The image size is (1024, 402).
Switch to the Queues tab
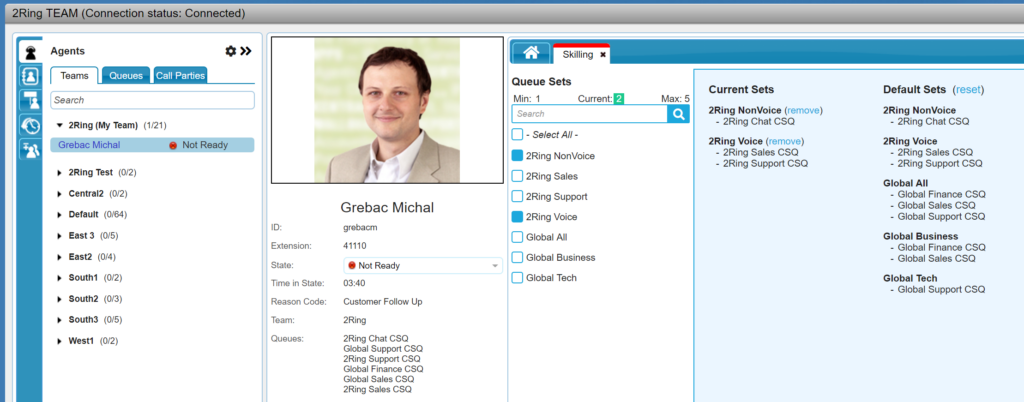(125, 75)
